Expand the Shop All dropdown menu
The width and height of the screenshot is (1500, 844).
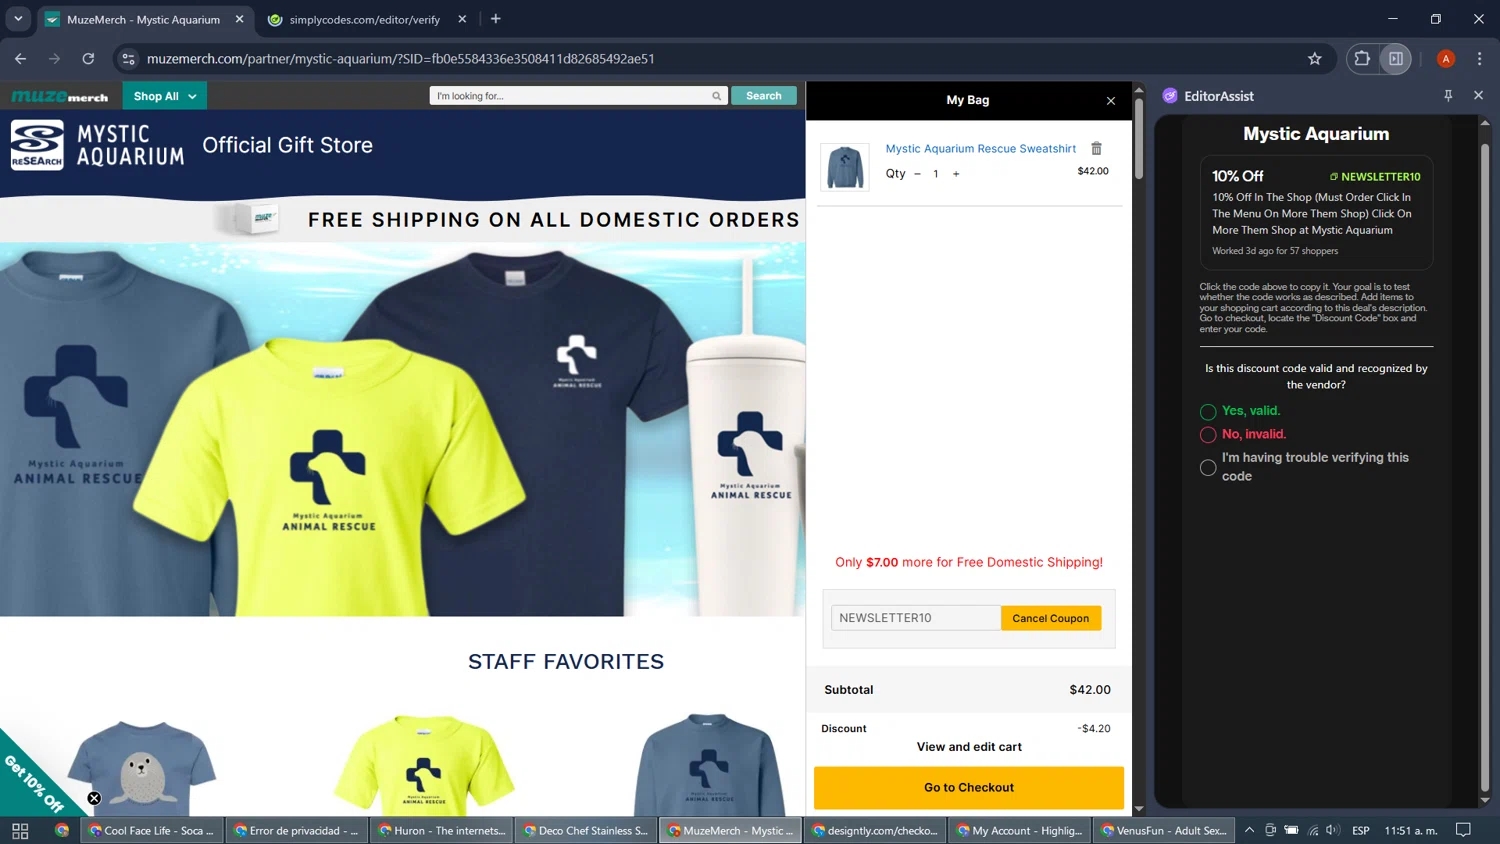pyautogui.click(x=165, y=96)
